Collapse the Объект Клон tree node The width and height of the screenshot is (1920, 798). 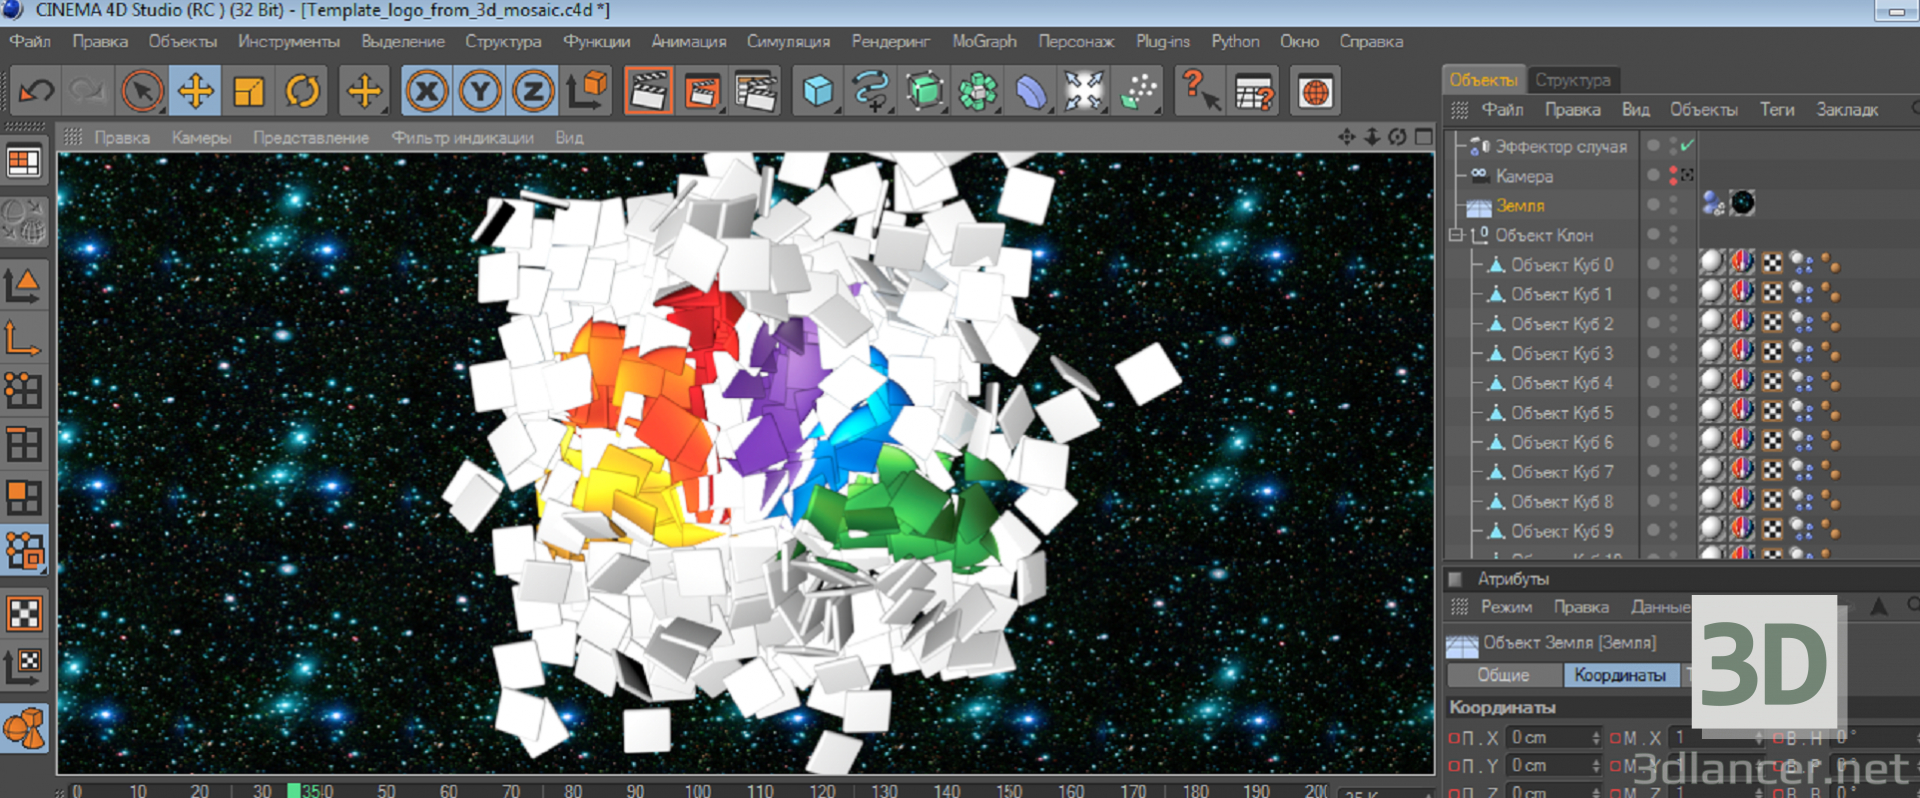[x=1457, y=235]
